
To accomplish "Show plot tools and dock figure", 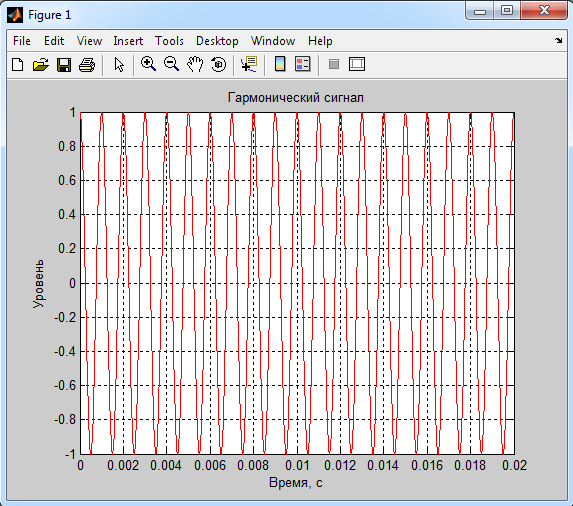I will (357, 64).
